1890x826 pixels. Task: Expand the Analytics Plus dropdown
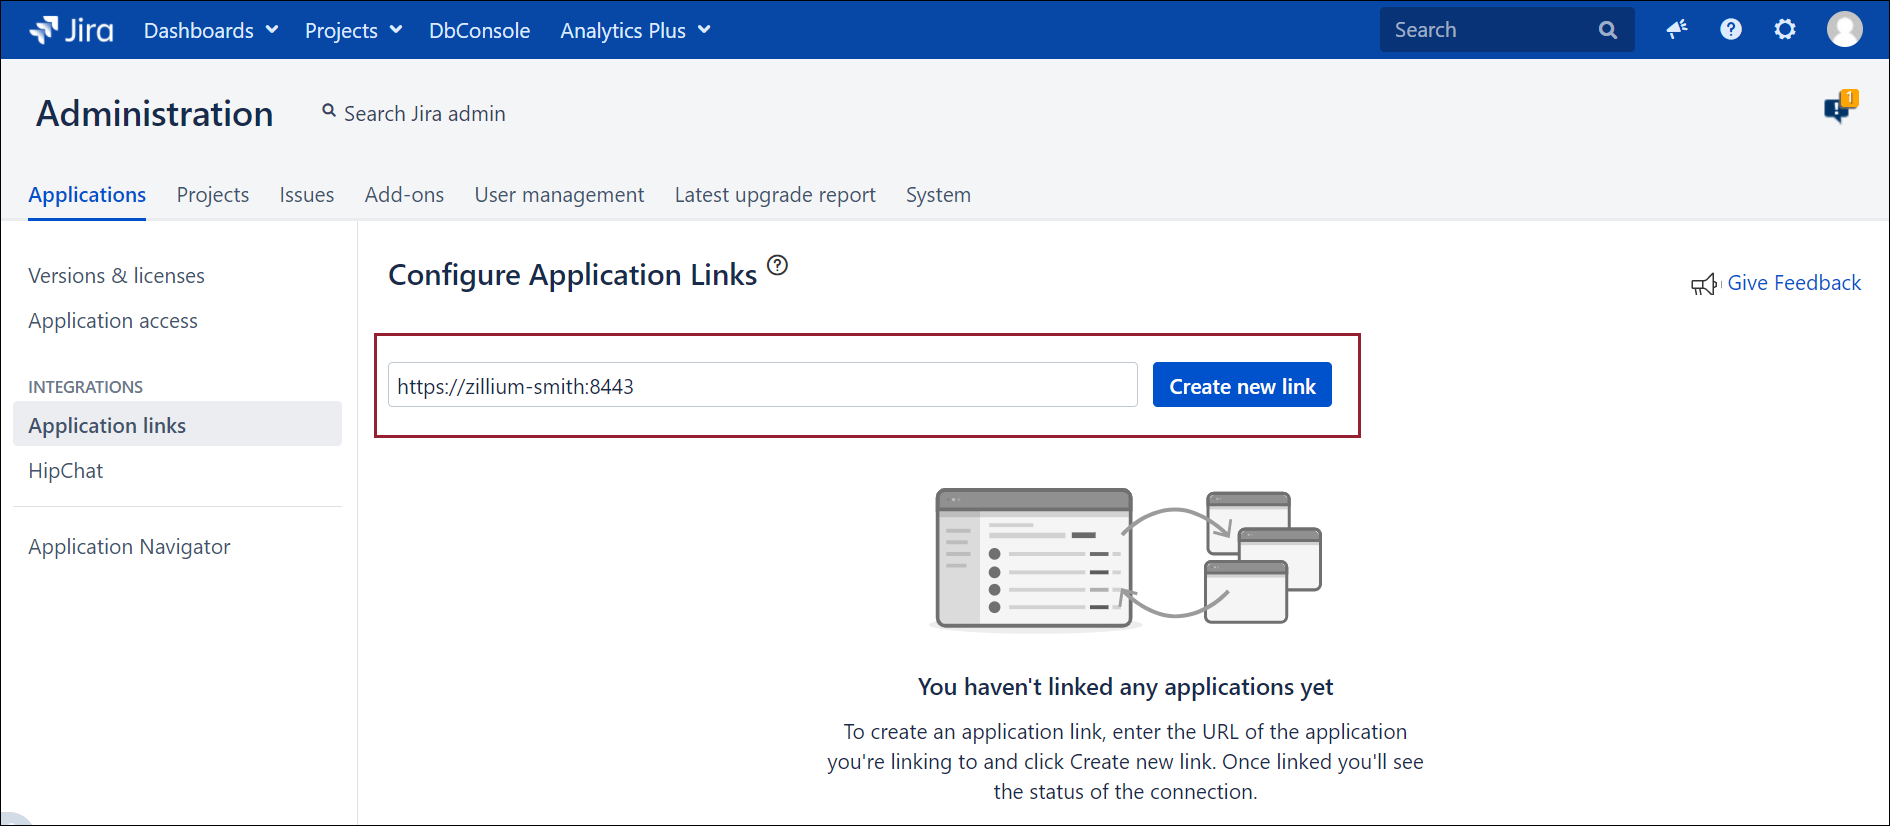tap(635, 31)
